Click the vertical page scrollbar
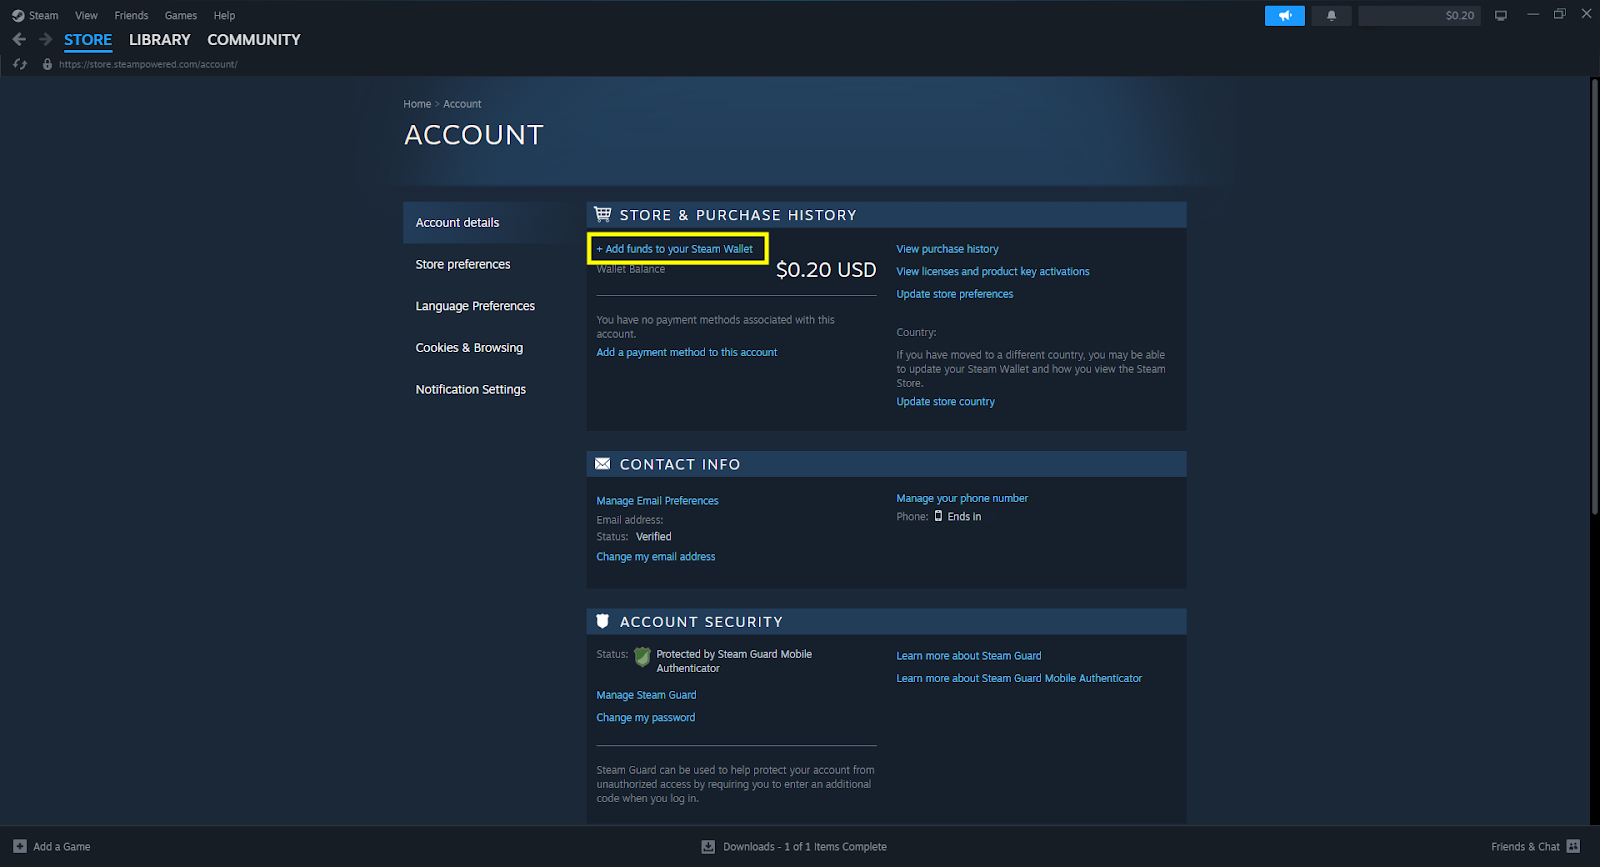This screenshot has width=1600, height=867. [x=1594, y=295]
